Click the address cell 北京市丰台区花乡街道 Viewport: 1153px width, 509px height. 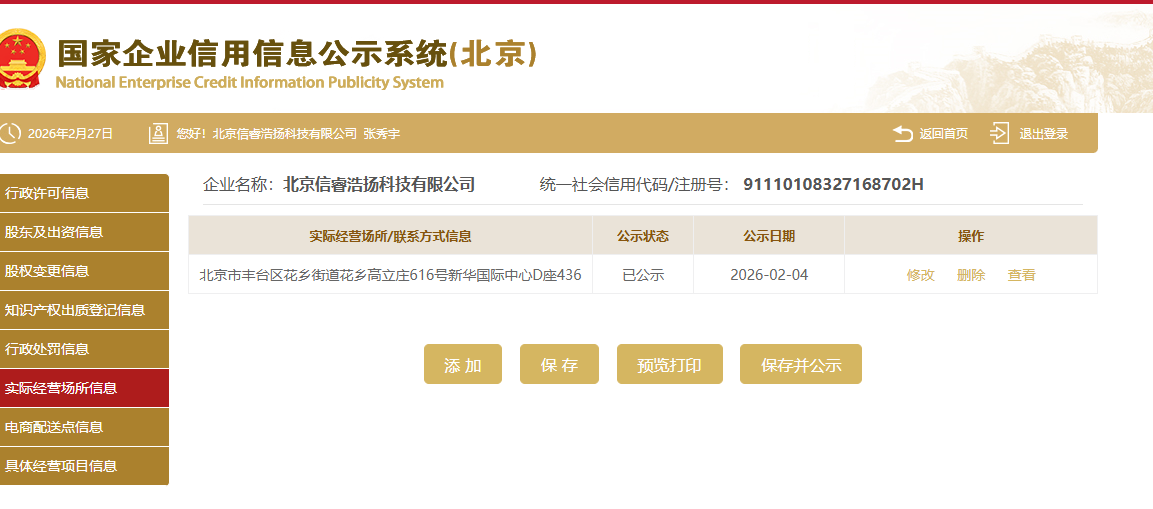tap(390, 275)
